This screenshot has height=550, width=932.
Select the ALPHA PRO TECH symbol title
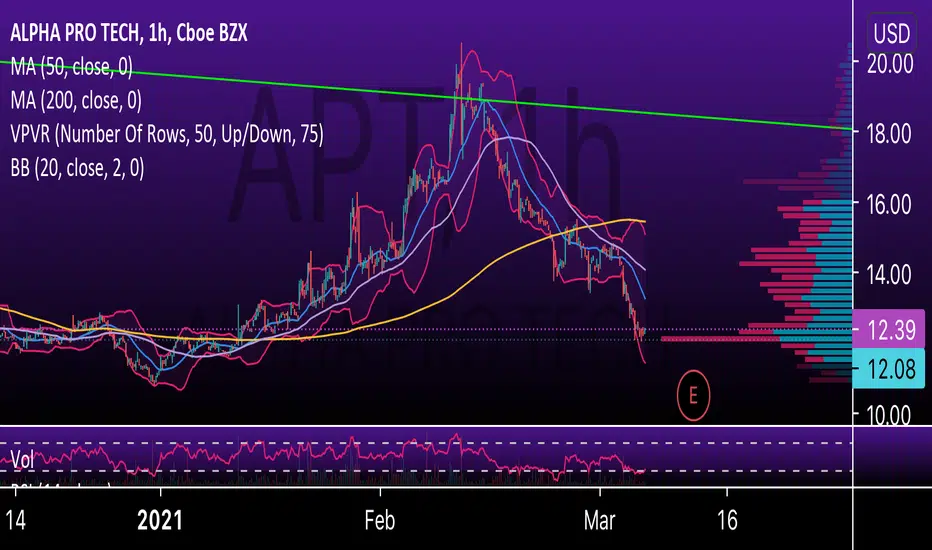[x=128, y=33]
